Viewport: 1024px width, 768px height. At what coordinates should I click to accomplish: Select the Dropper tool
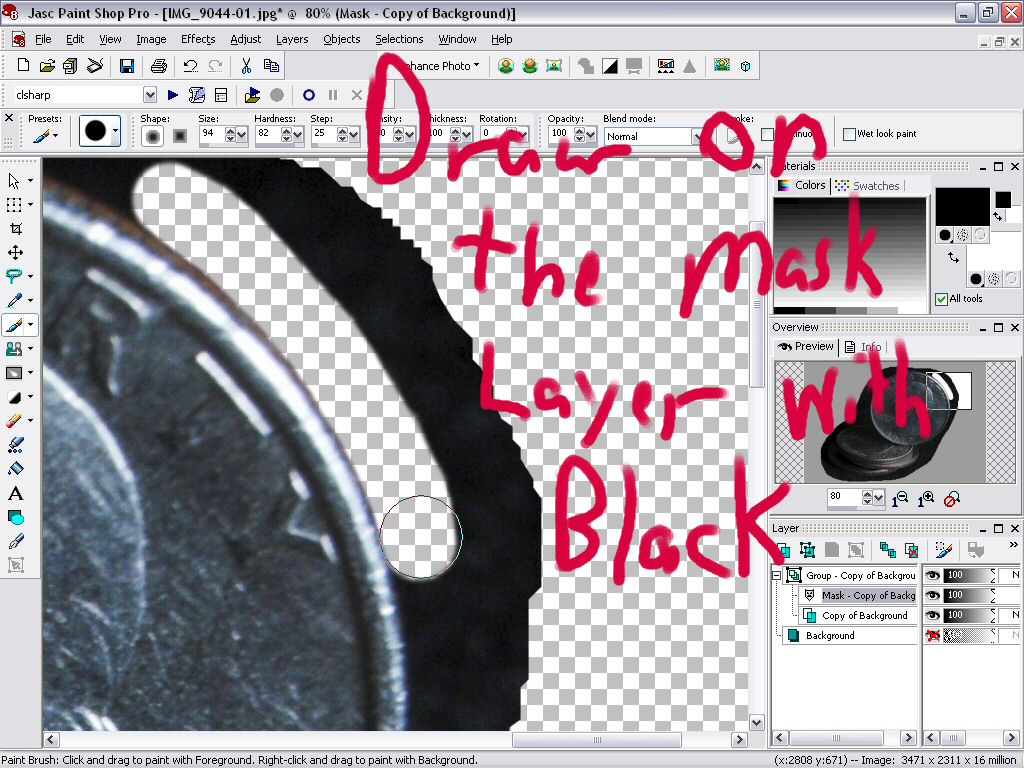point(14,300)
